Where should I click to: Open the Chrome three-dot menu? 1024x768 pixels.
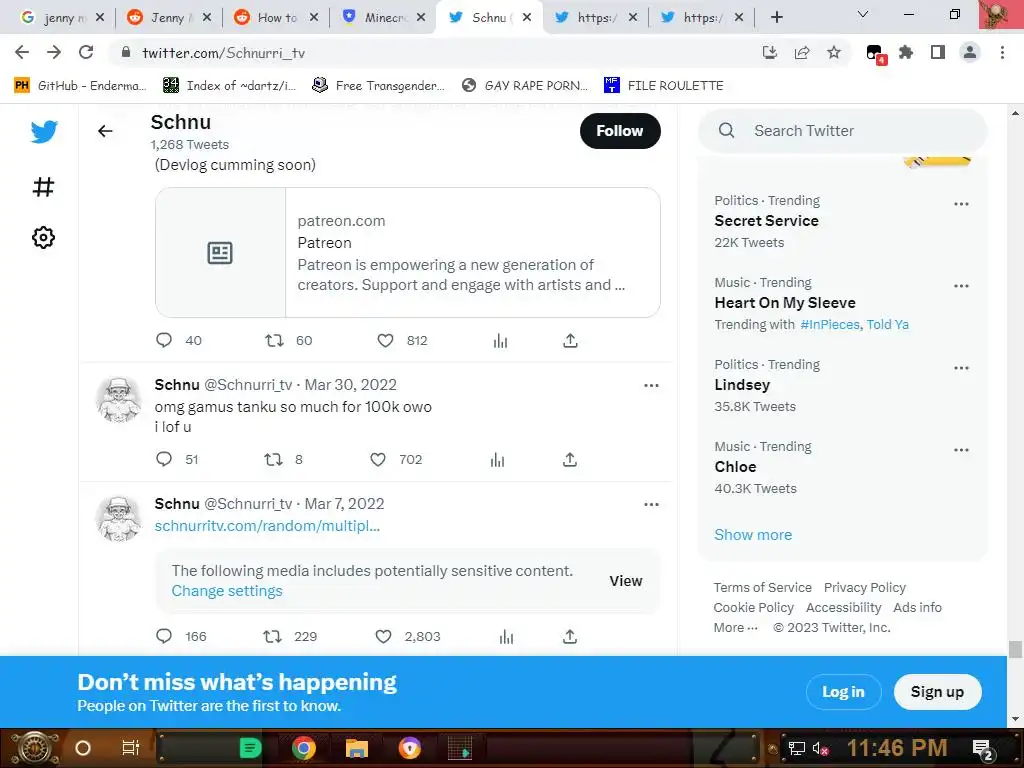(1002, 52)
